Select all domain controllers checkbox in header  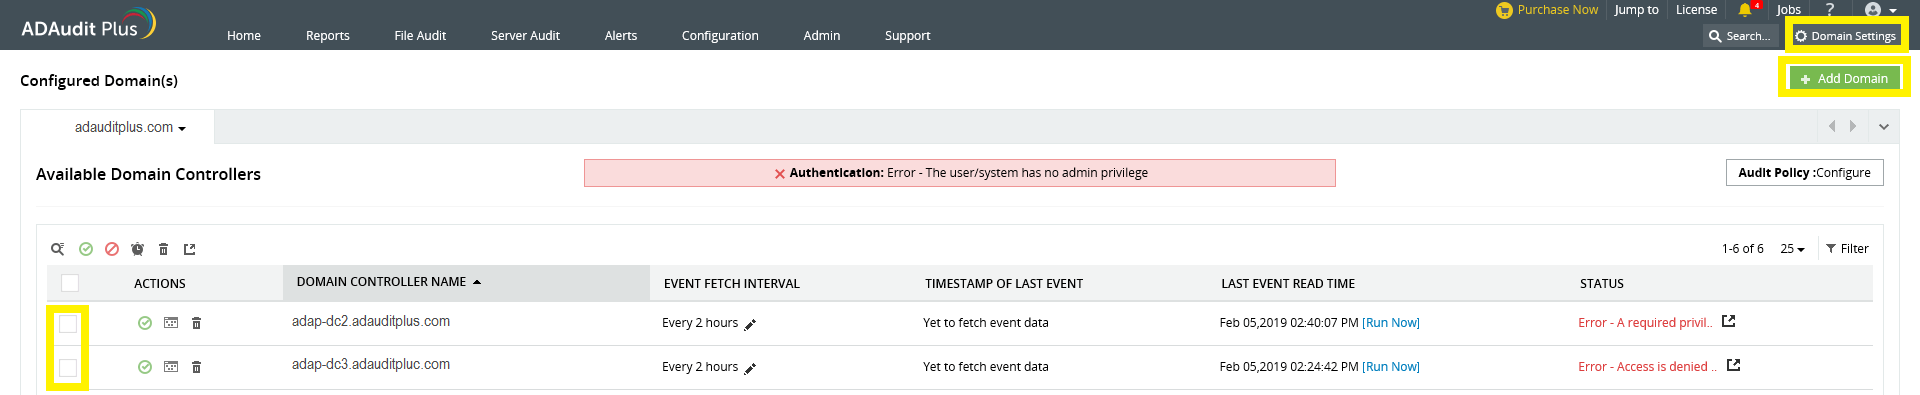pyautogui.click(x=70, y=283)
